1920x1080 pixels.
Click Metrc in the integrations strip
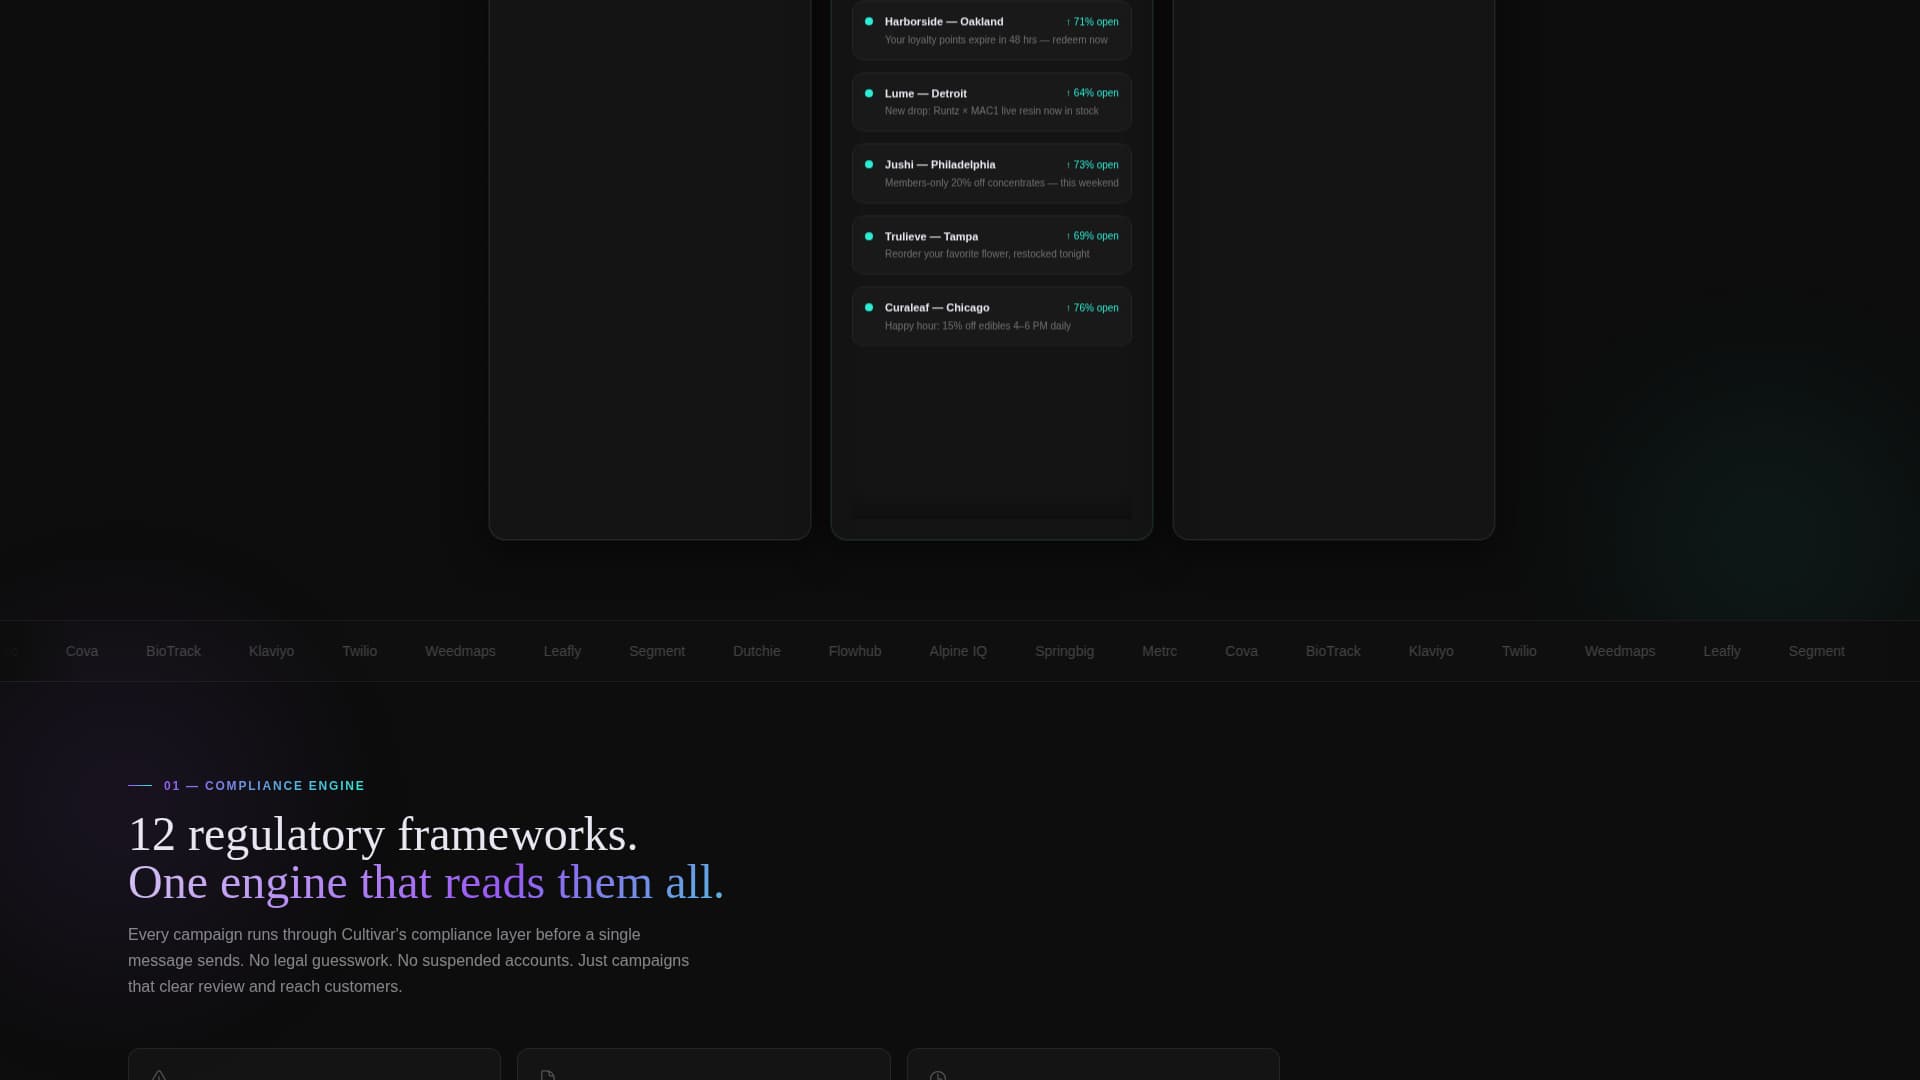pyautogui.click(x=1159, y=651)
